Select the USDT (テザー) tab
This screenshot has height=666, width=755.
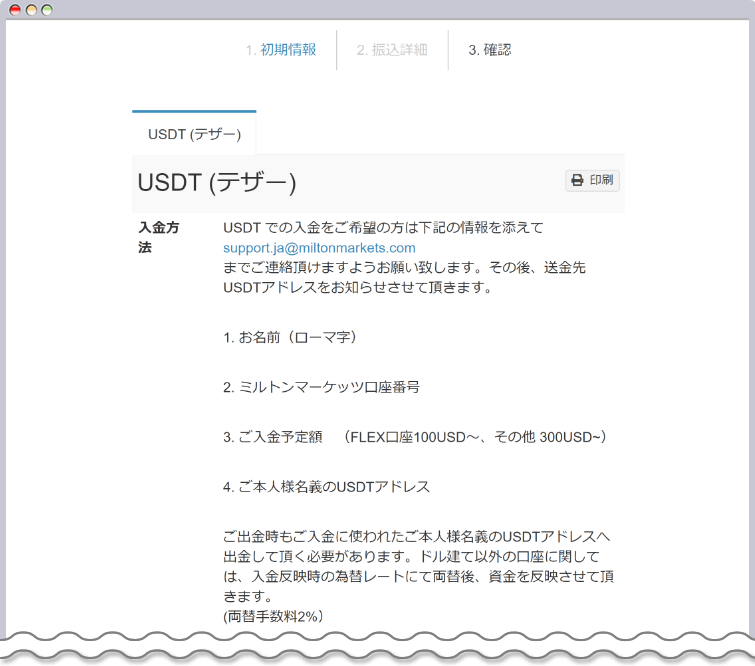click(x=194, y=133)
